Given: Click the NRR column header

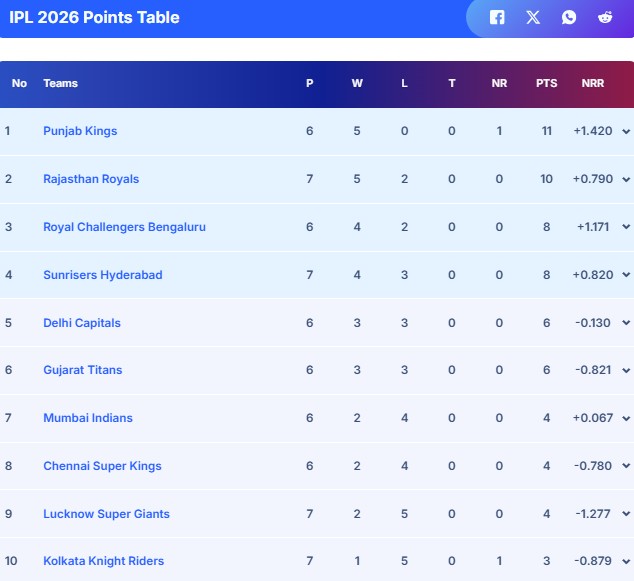Looking at the screenshot, I should pyautogui.click(x=593, y=83).
